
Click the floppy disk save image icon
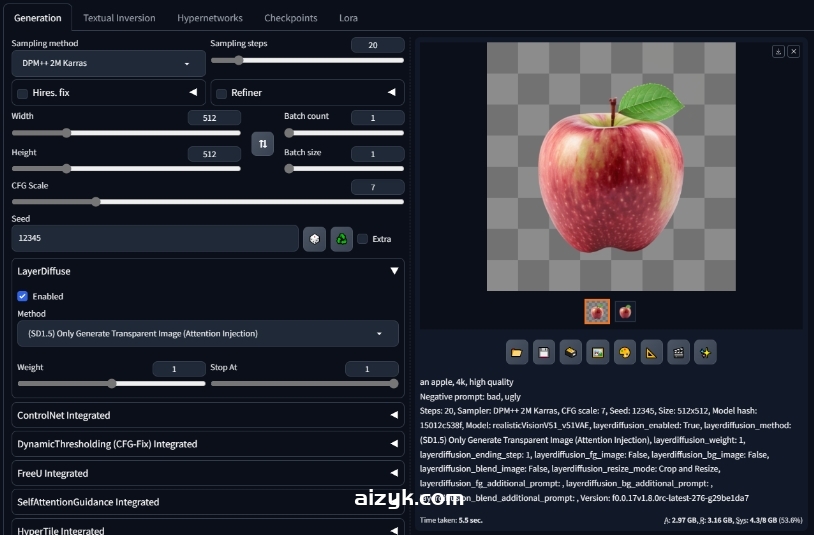tap(544, 352)
